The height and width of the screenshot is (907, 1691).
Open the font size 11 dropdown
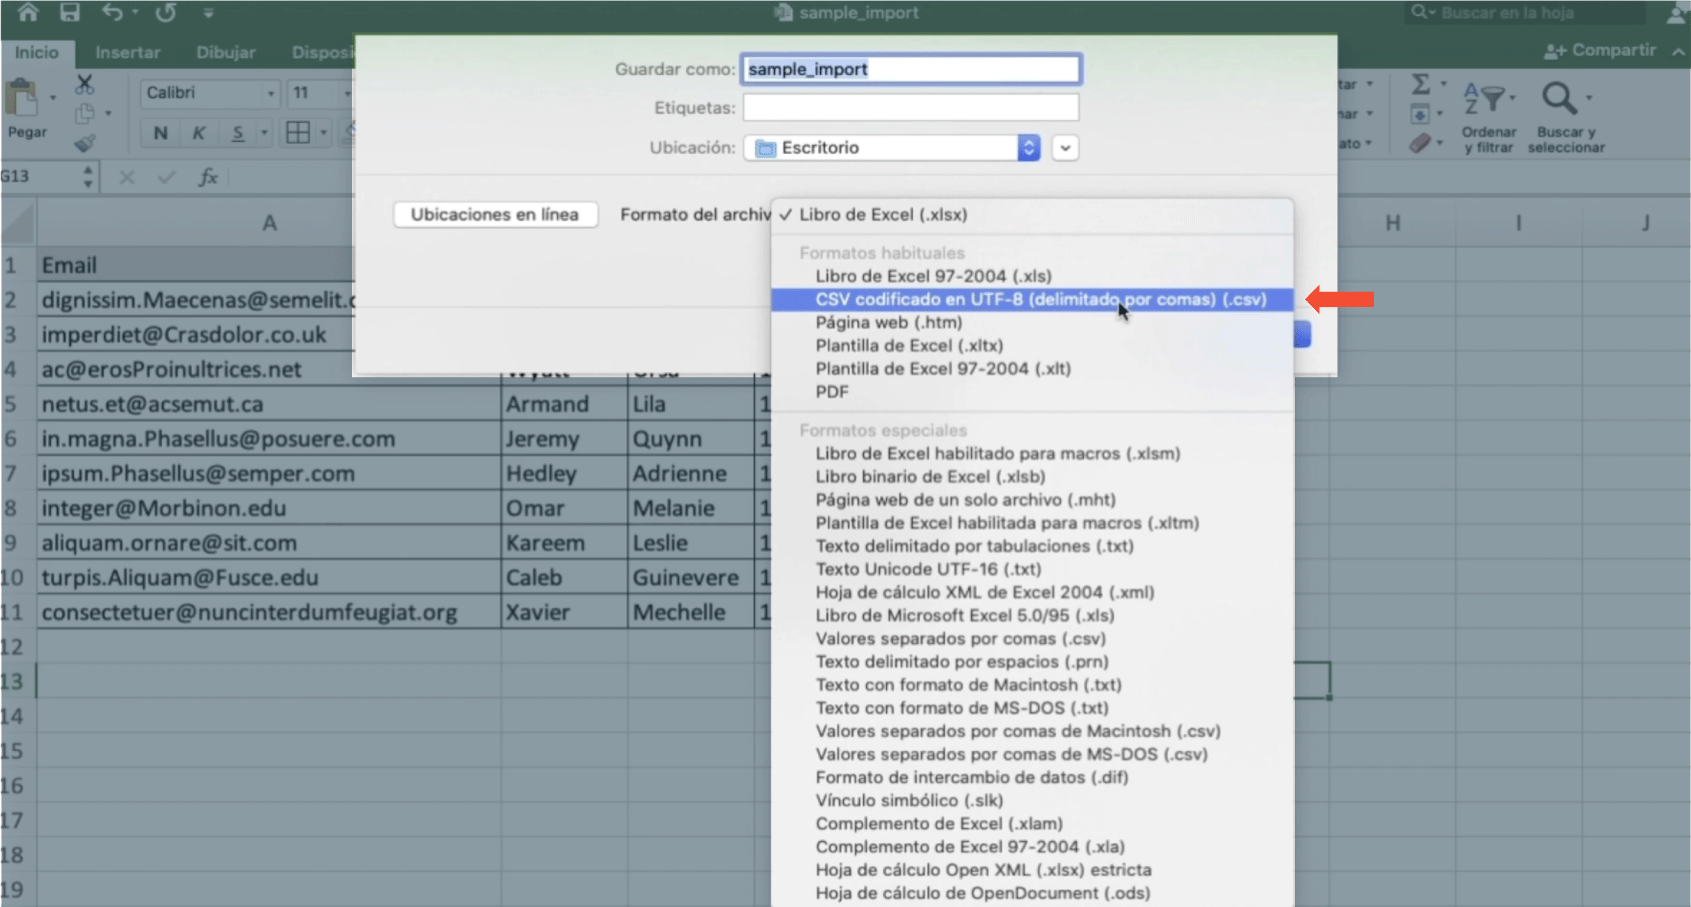(347, 93)
